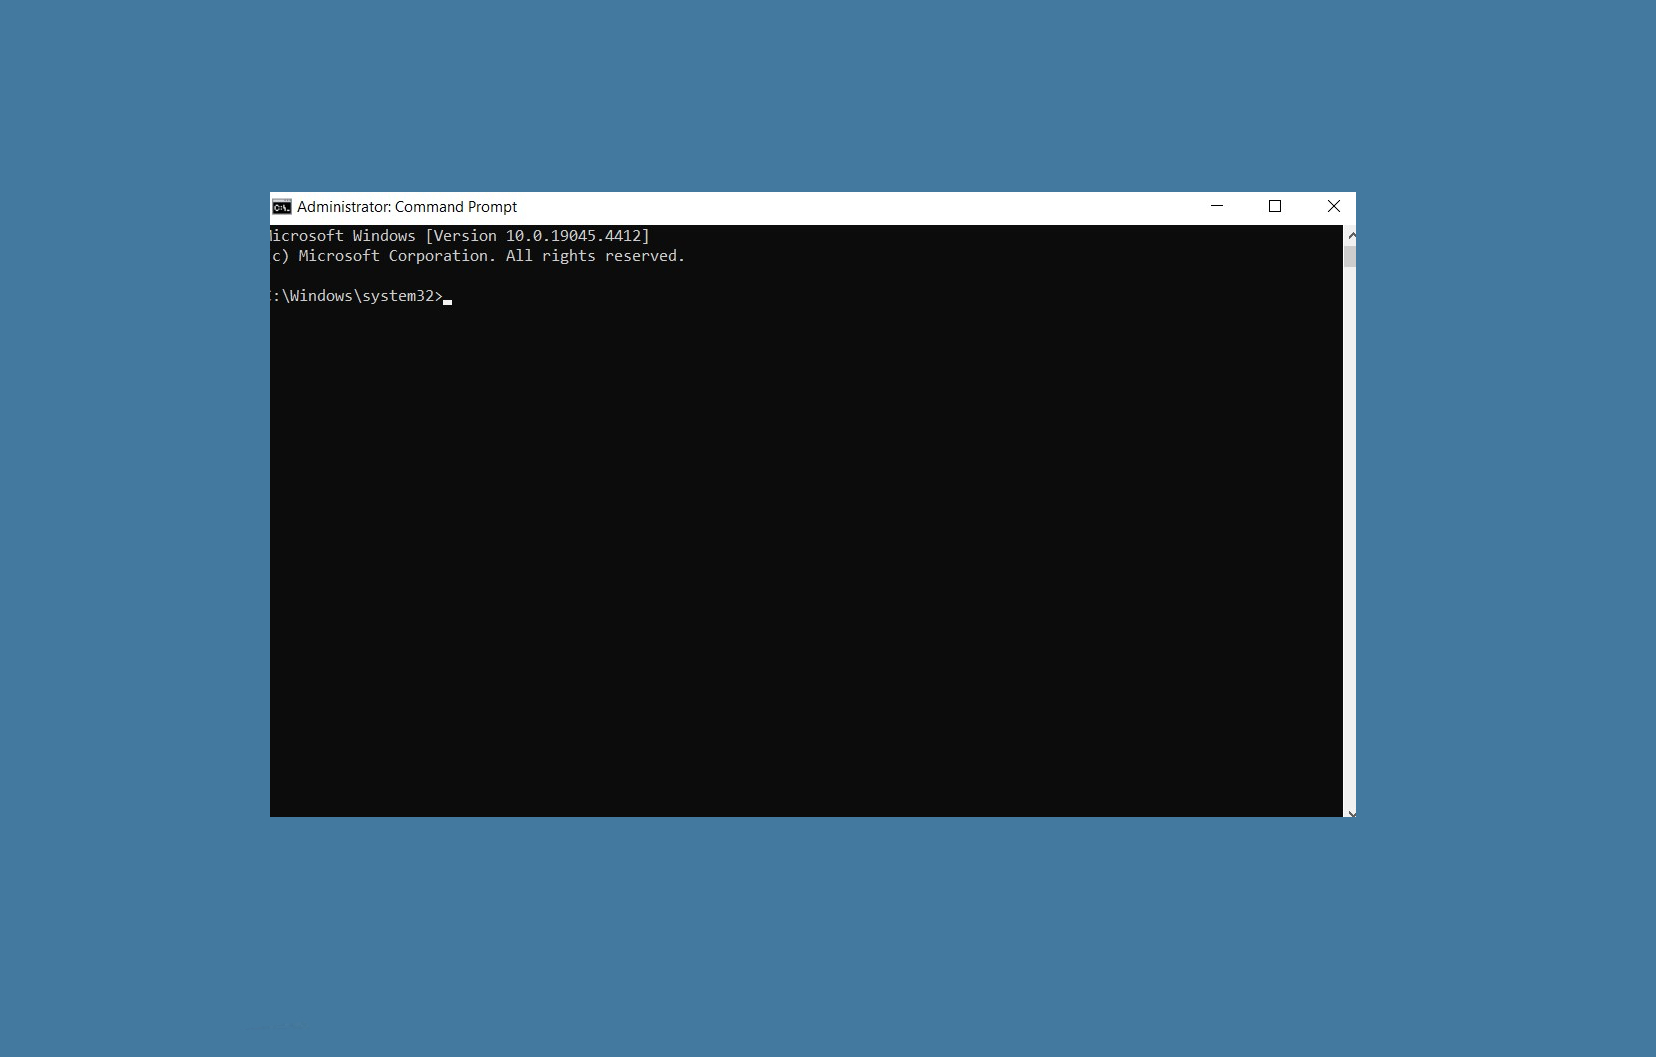Click the vertical scrollbar thumb
This screenshot has width=1656, height=1057.
(x=1350, y=257)
